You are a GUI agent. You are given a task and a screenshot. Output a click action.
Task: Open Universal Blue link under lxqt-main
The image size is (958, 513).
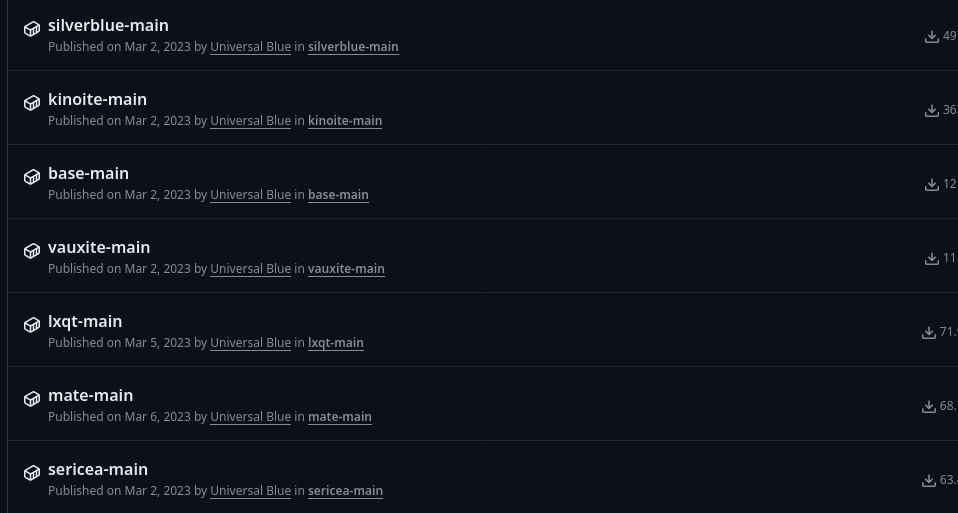click(250, 343)
